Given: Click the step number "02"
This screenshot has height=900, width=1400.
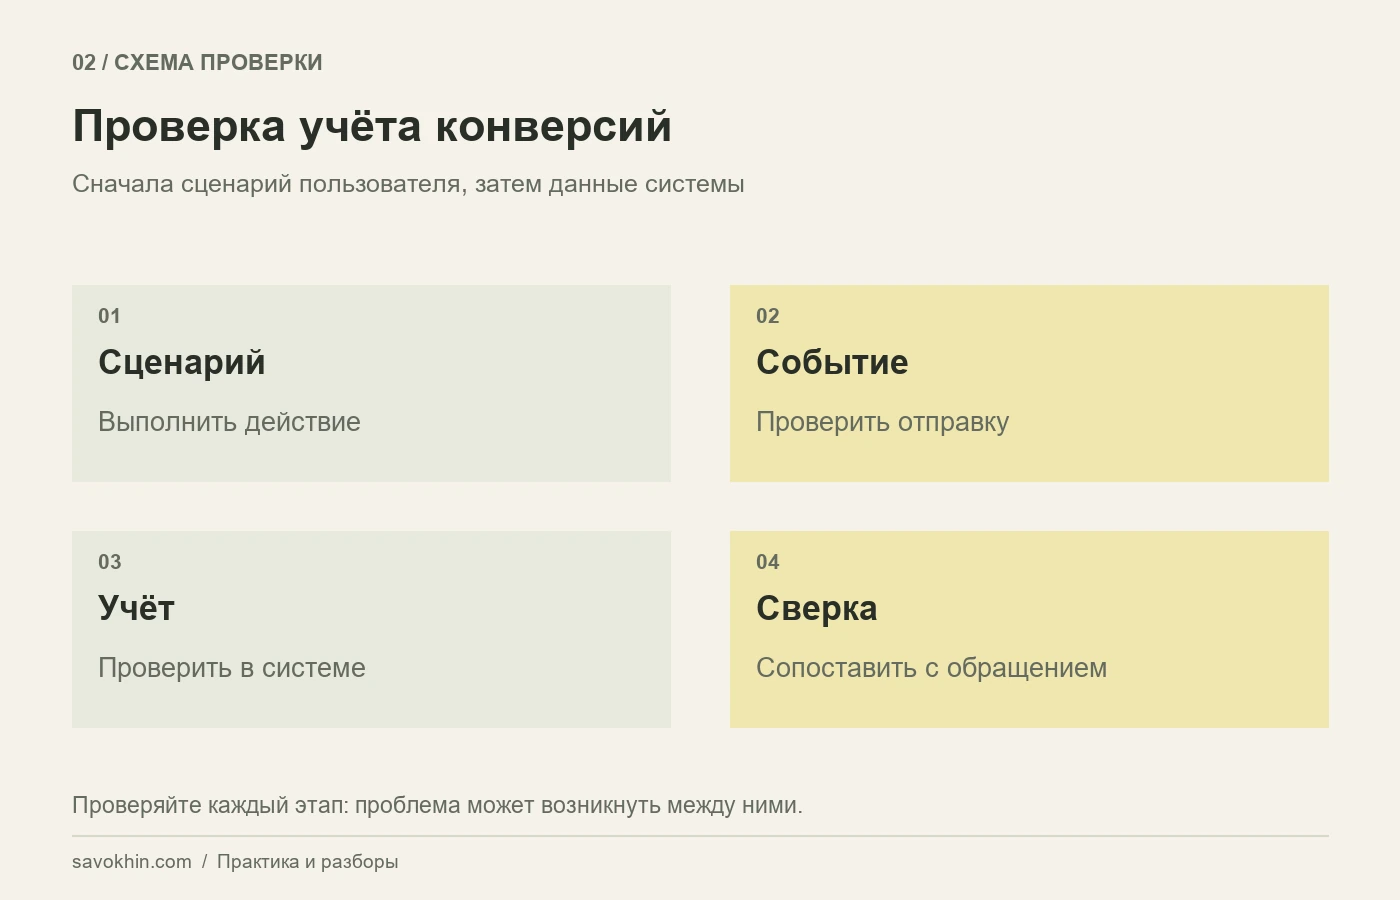Looking at the screenshot, I should (x=767, y=316).
